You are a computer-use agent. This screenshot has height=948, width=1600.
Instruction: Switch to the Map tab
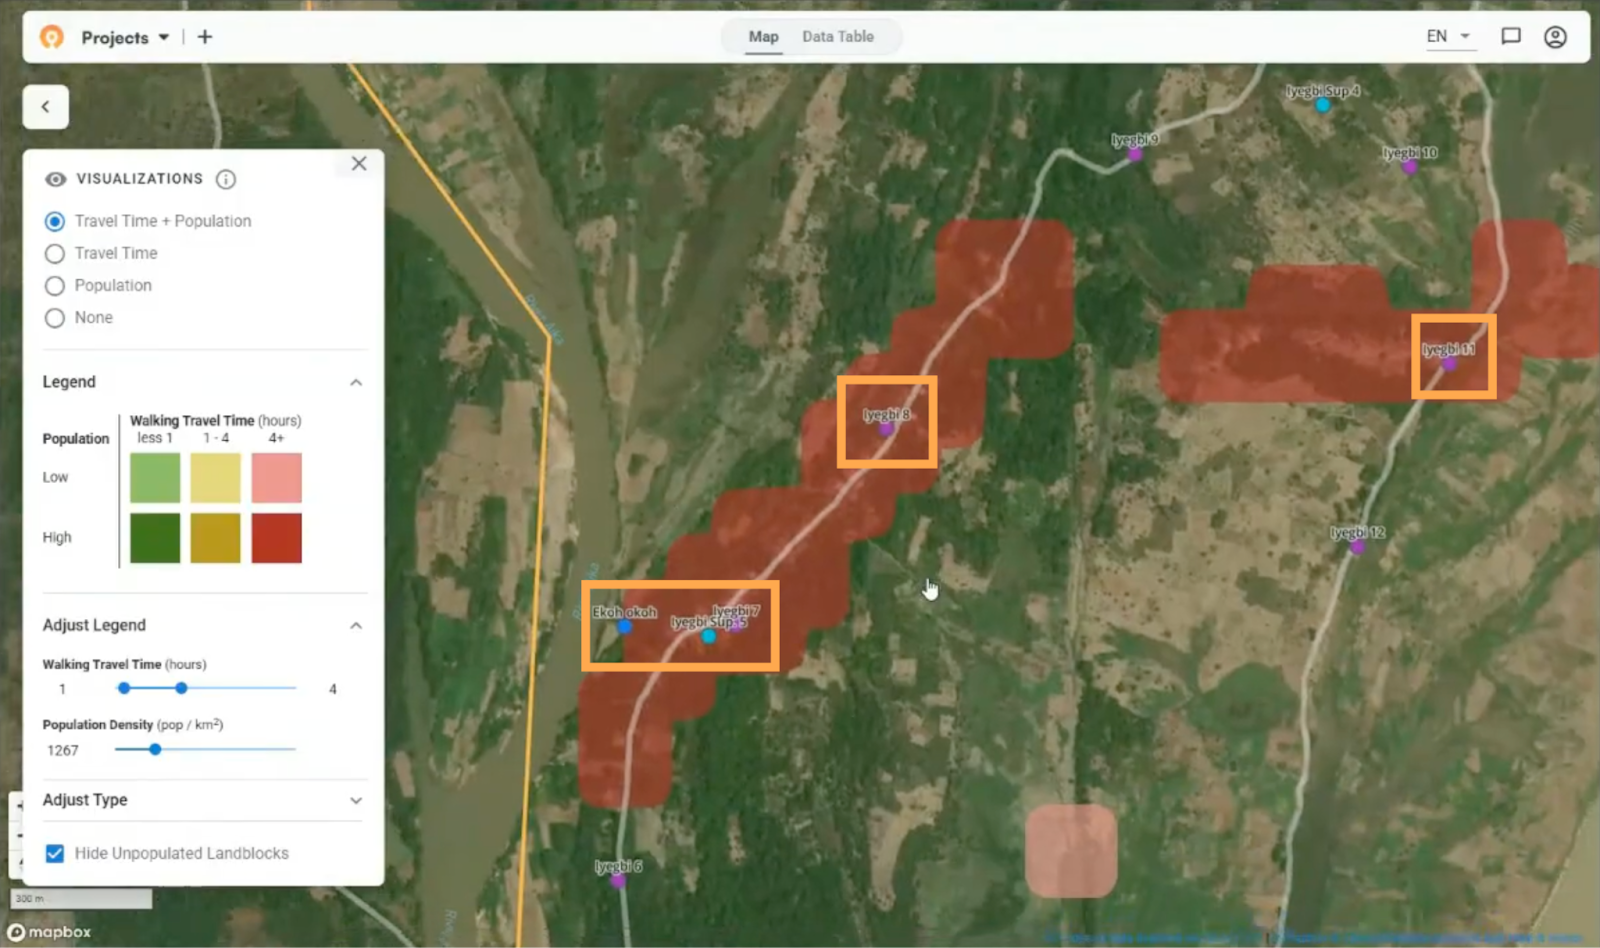tap(763, 37)
